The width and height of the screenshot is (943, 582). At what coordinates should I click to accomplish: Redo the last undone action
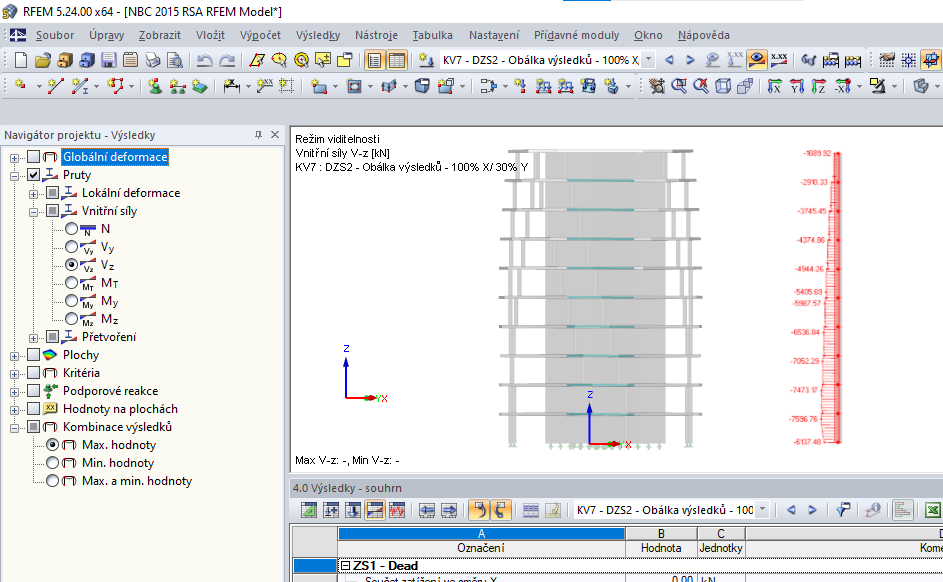(227, 60)
